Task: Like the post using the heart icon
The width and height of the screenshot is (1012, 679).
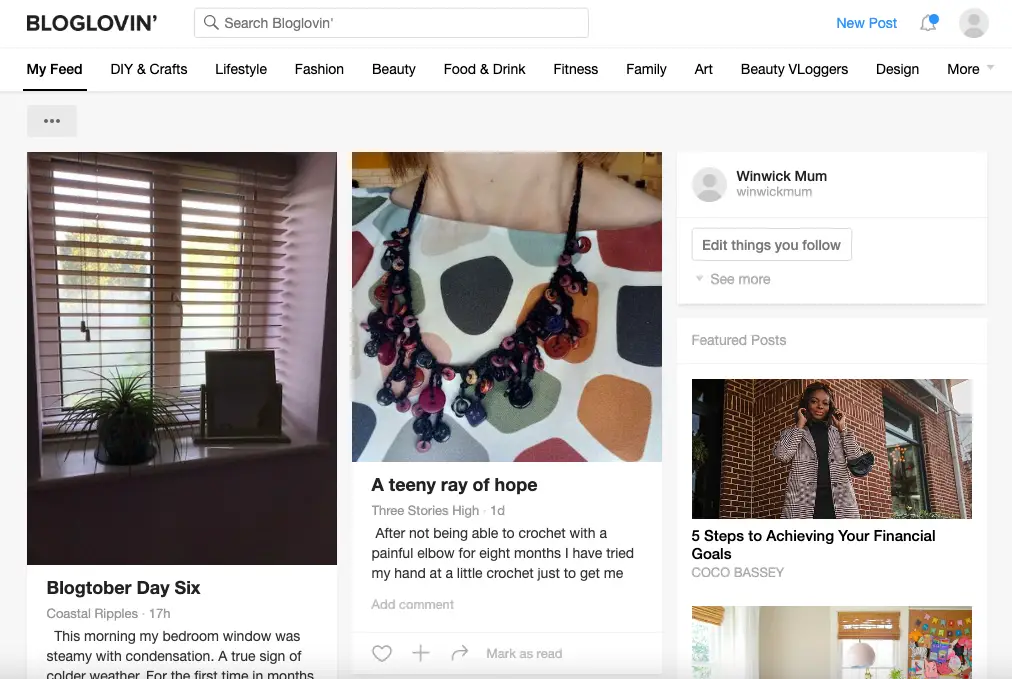Action: pos(381,653)
